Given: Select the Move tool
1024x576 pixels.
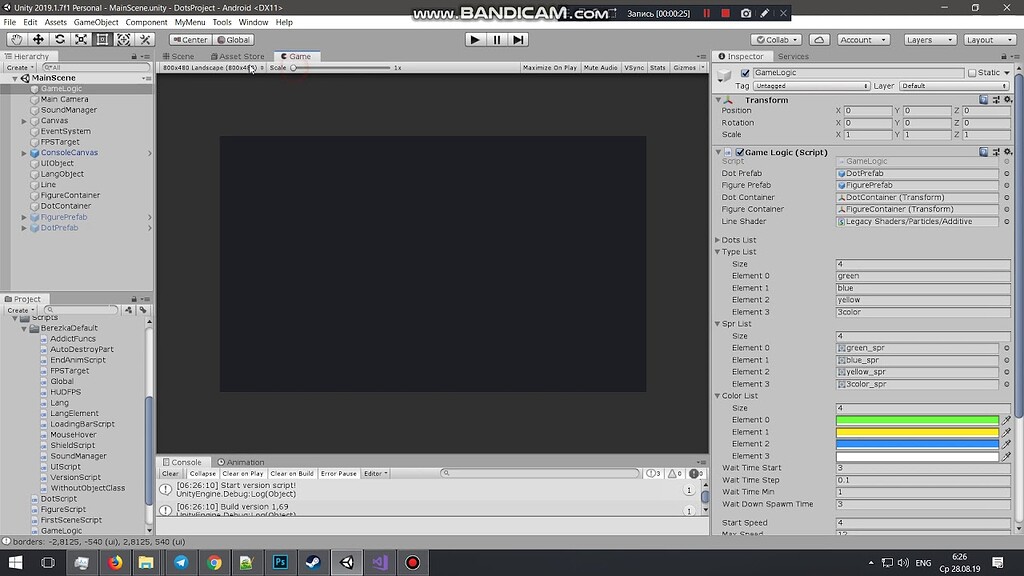Looking at the screenshot, I should click(x=38, y=39).
